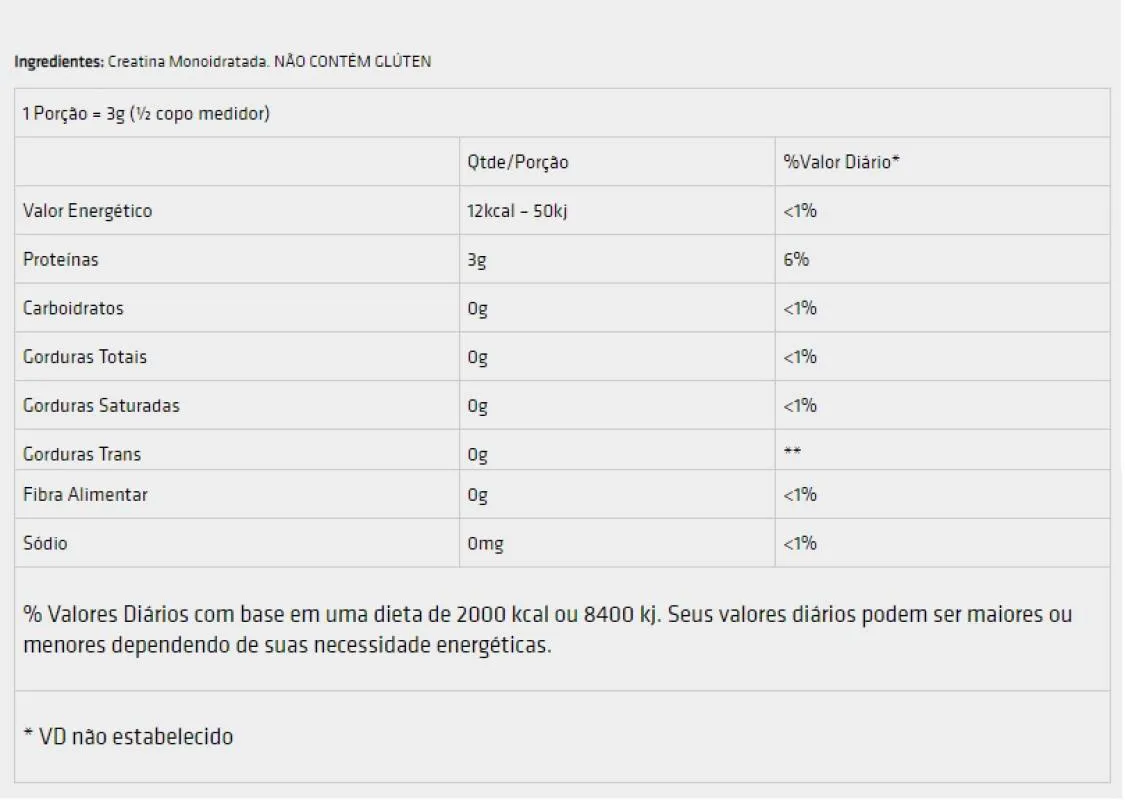1125x800 pixels.
Task: Click the Valores Diários footnote paragraph
Action: 547,630
